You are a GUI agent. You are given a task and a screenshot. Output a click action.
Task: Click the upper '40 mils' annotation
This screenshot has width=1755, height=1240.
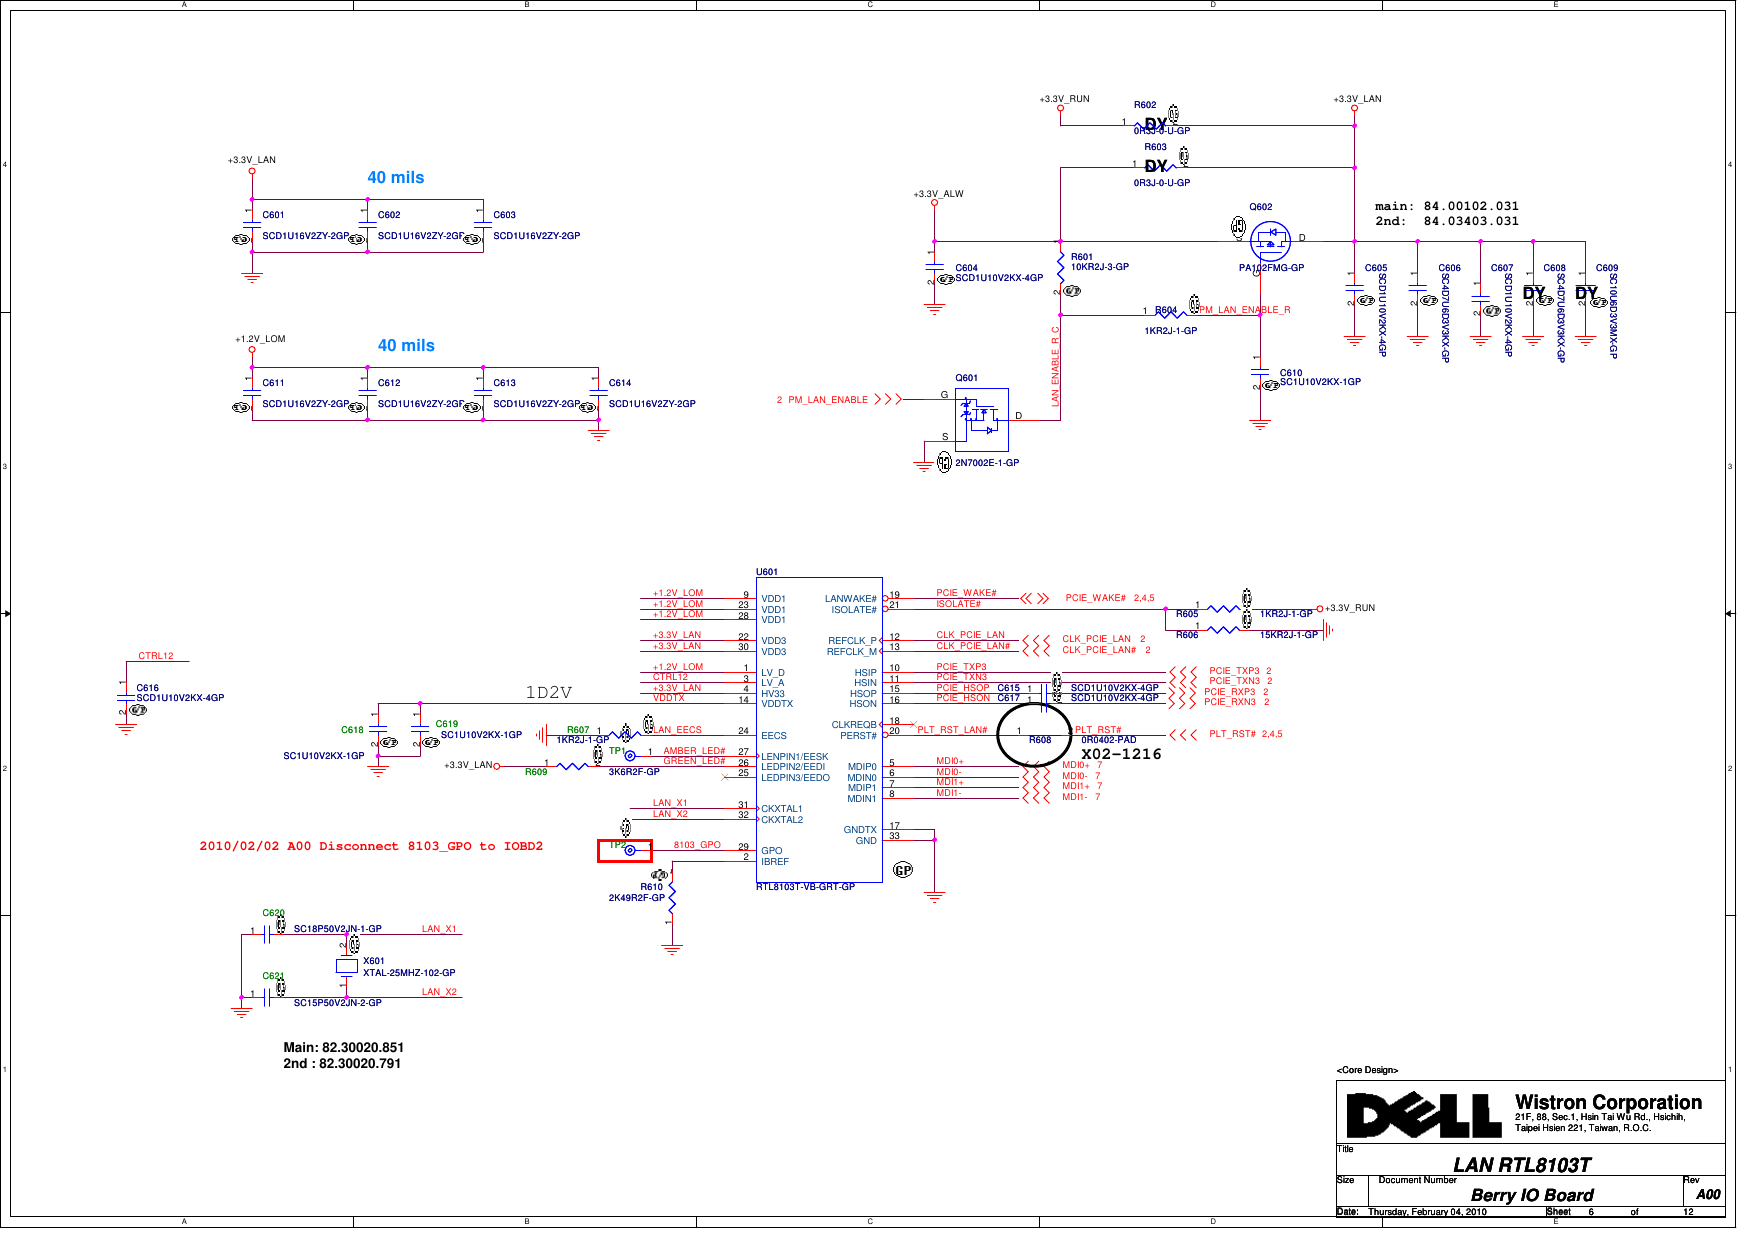396,177
